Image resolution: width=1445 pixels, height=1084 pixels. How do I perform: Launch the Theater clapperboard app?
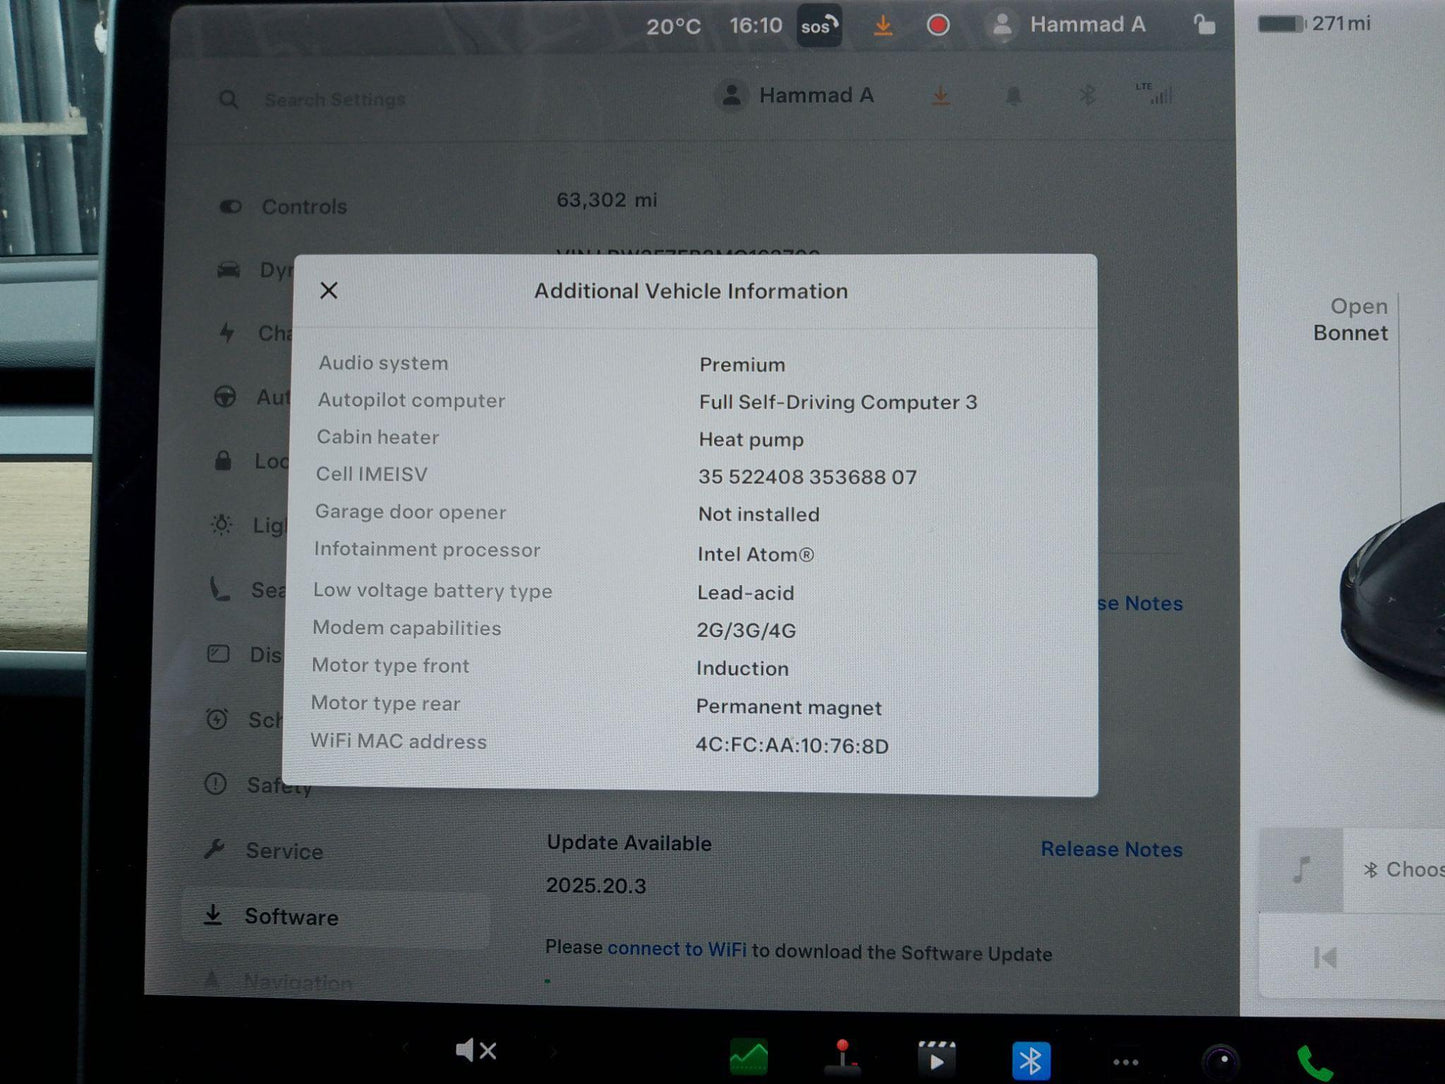[936, 1059]
